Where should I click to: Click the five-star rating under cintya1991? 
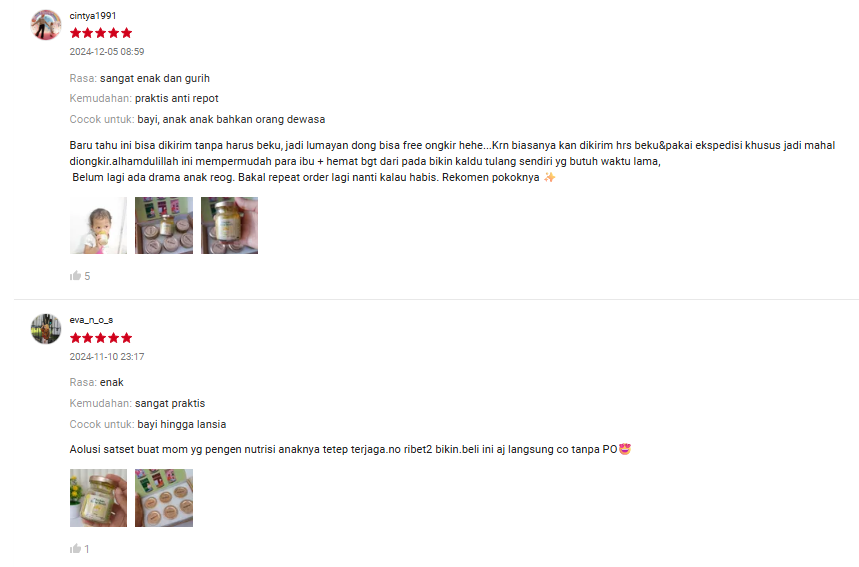point(101,33)
